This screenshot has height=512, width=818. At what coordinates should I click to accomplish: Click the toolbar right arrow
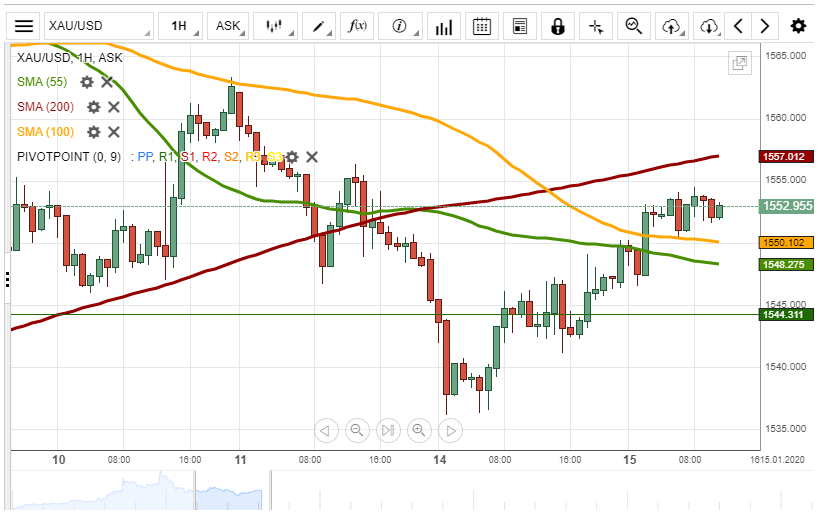coord(765,26)
